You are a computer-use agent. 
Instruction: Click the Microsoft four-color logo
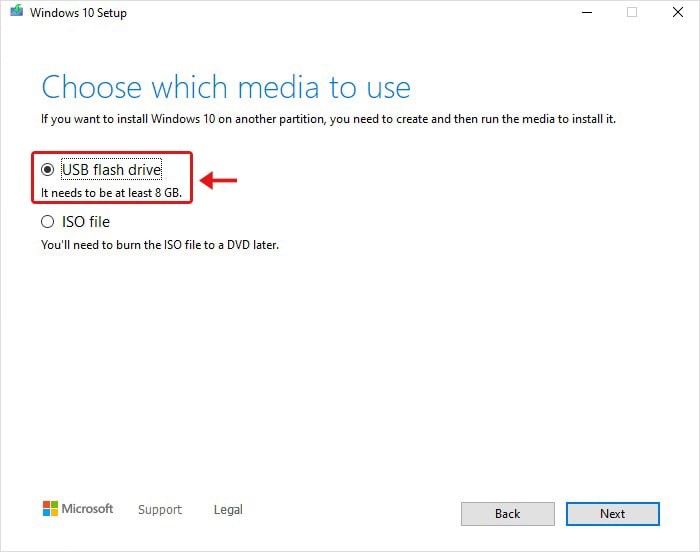[x=50, y=509]
